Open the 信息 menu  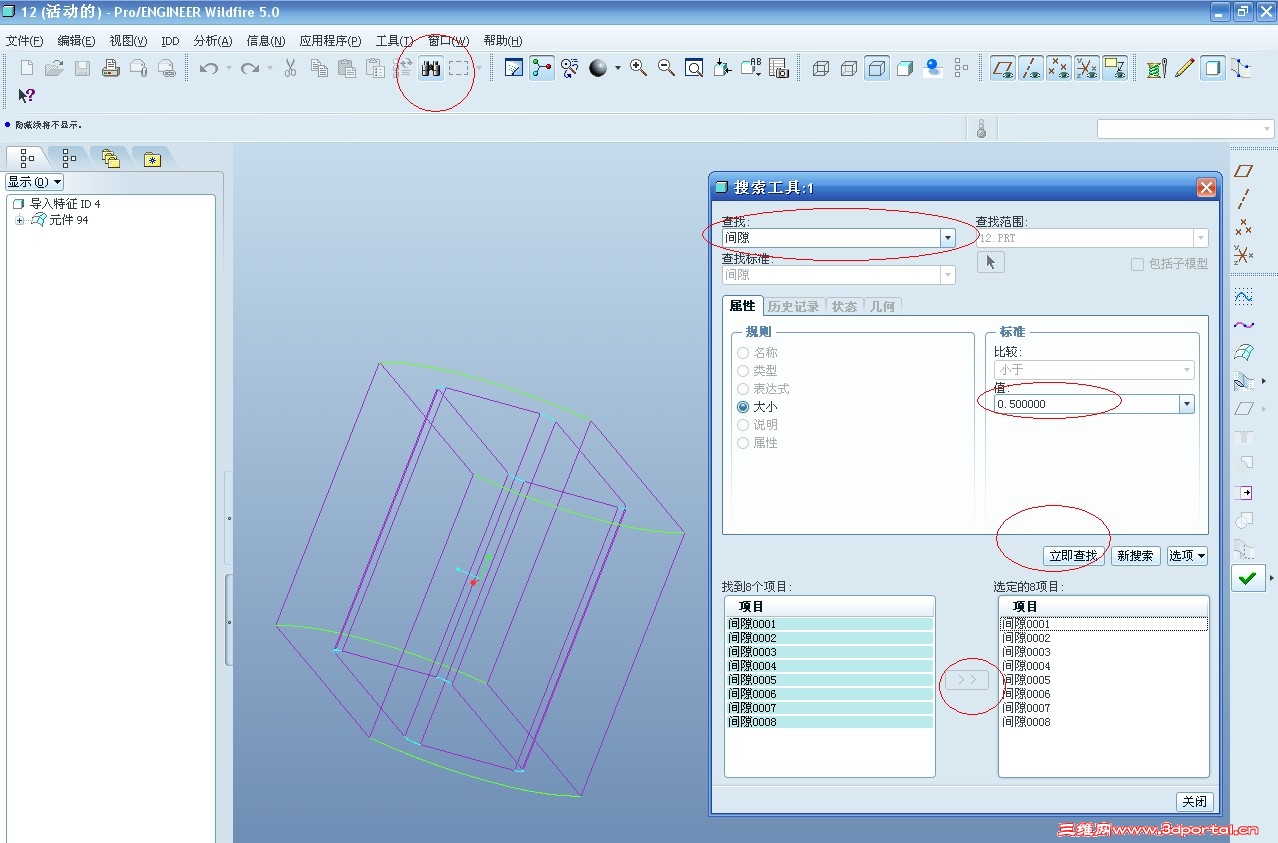point(265,41)
